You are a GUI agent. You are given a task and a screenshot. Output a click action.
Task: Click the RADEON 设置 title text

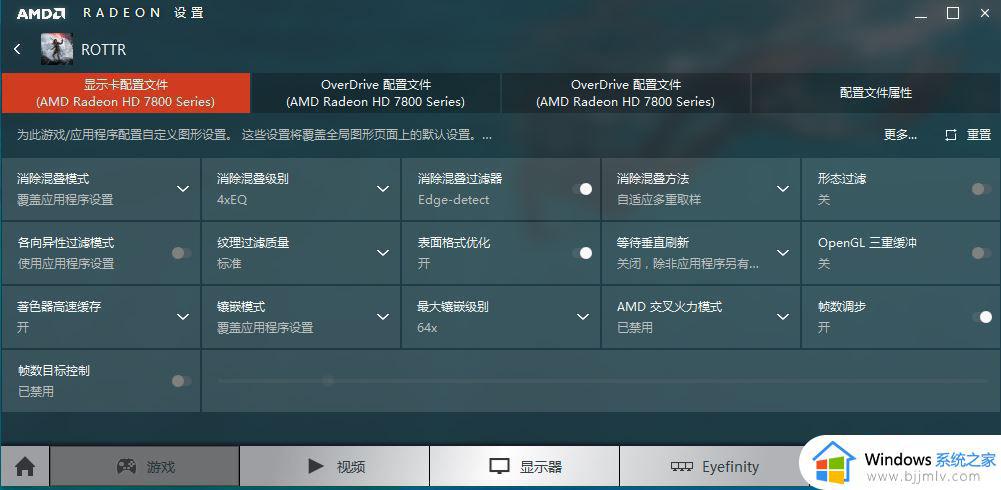coord(144,13)
